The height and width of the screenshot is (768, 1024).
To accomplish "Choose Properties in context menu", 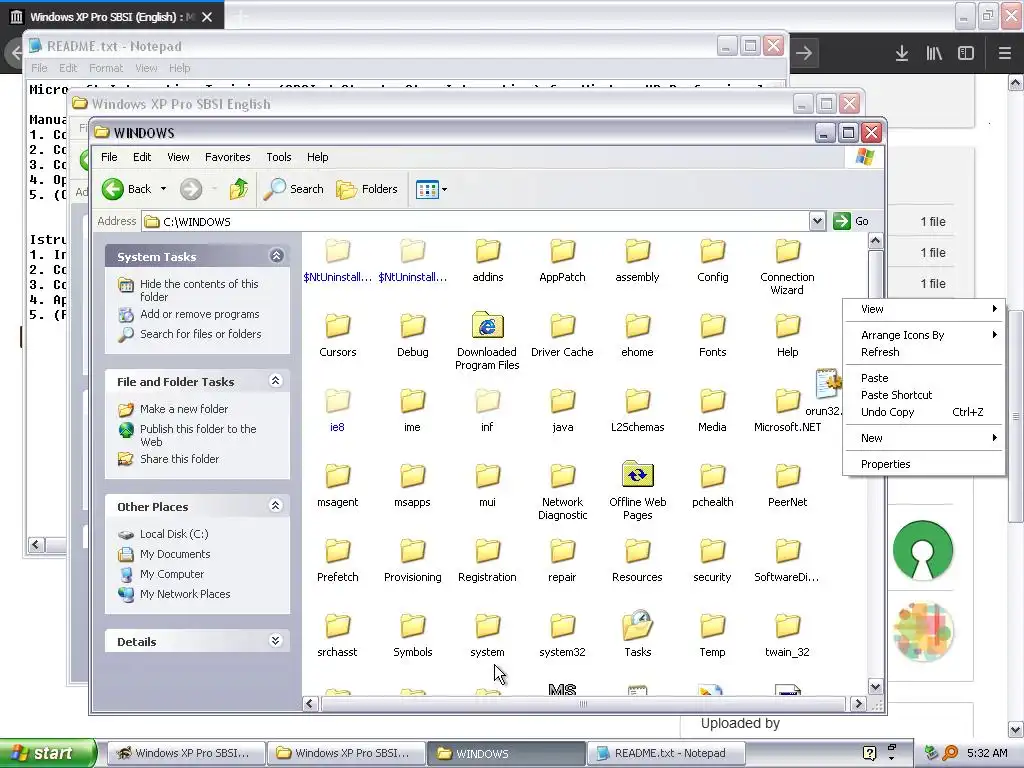I will point(923,465).
